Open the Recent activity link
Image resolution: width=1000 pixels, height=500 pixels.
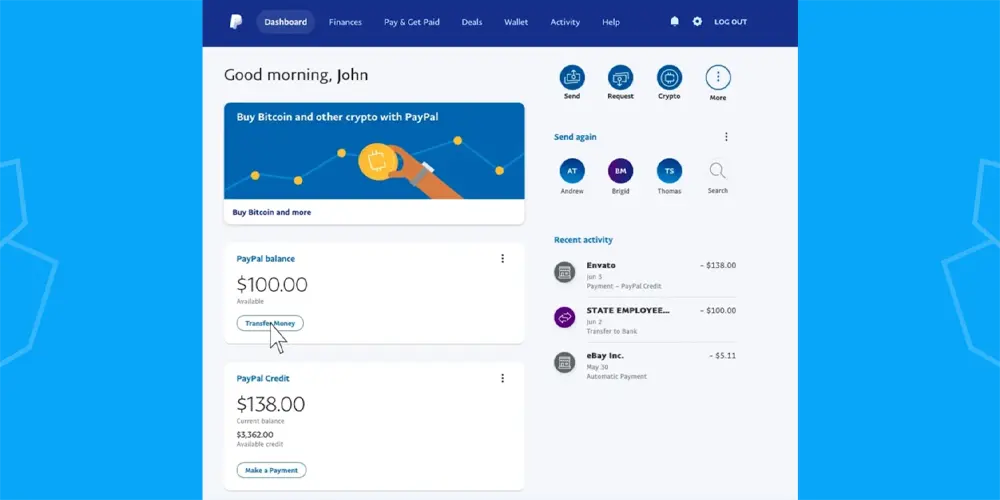(583, 240)
